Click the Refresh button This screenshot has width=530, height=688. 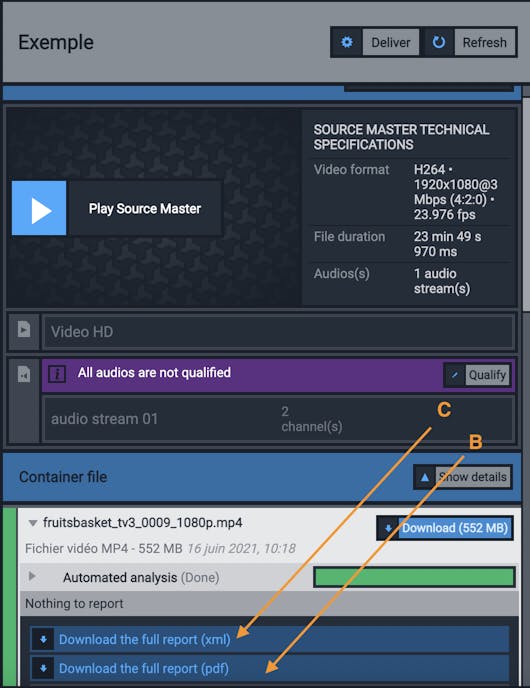(x=484, y=42)
